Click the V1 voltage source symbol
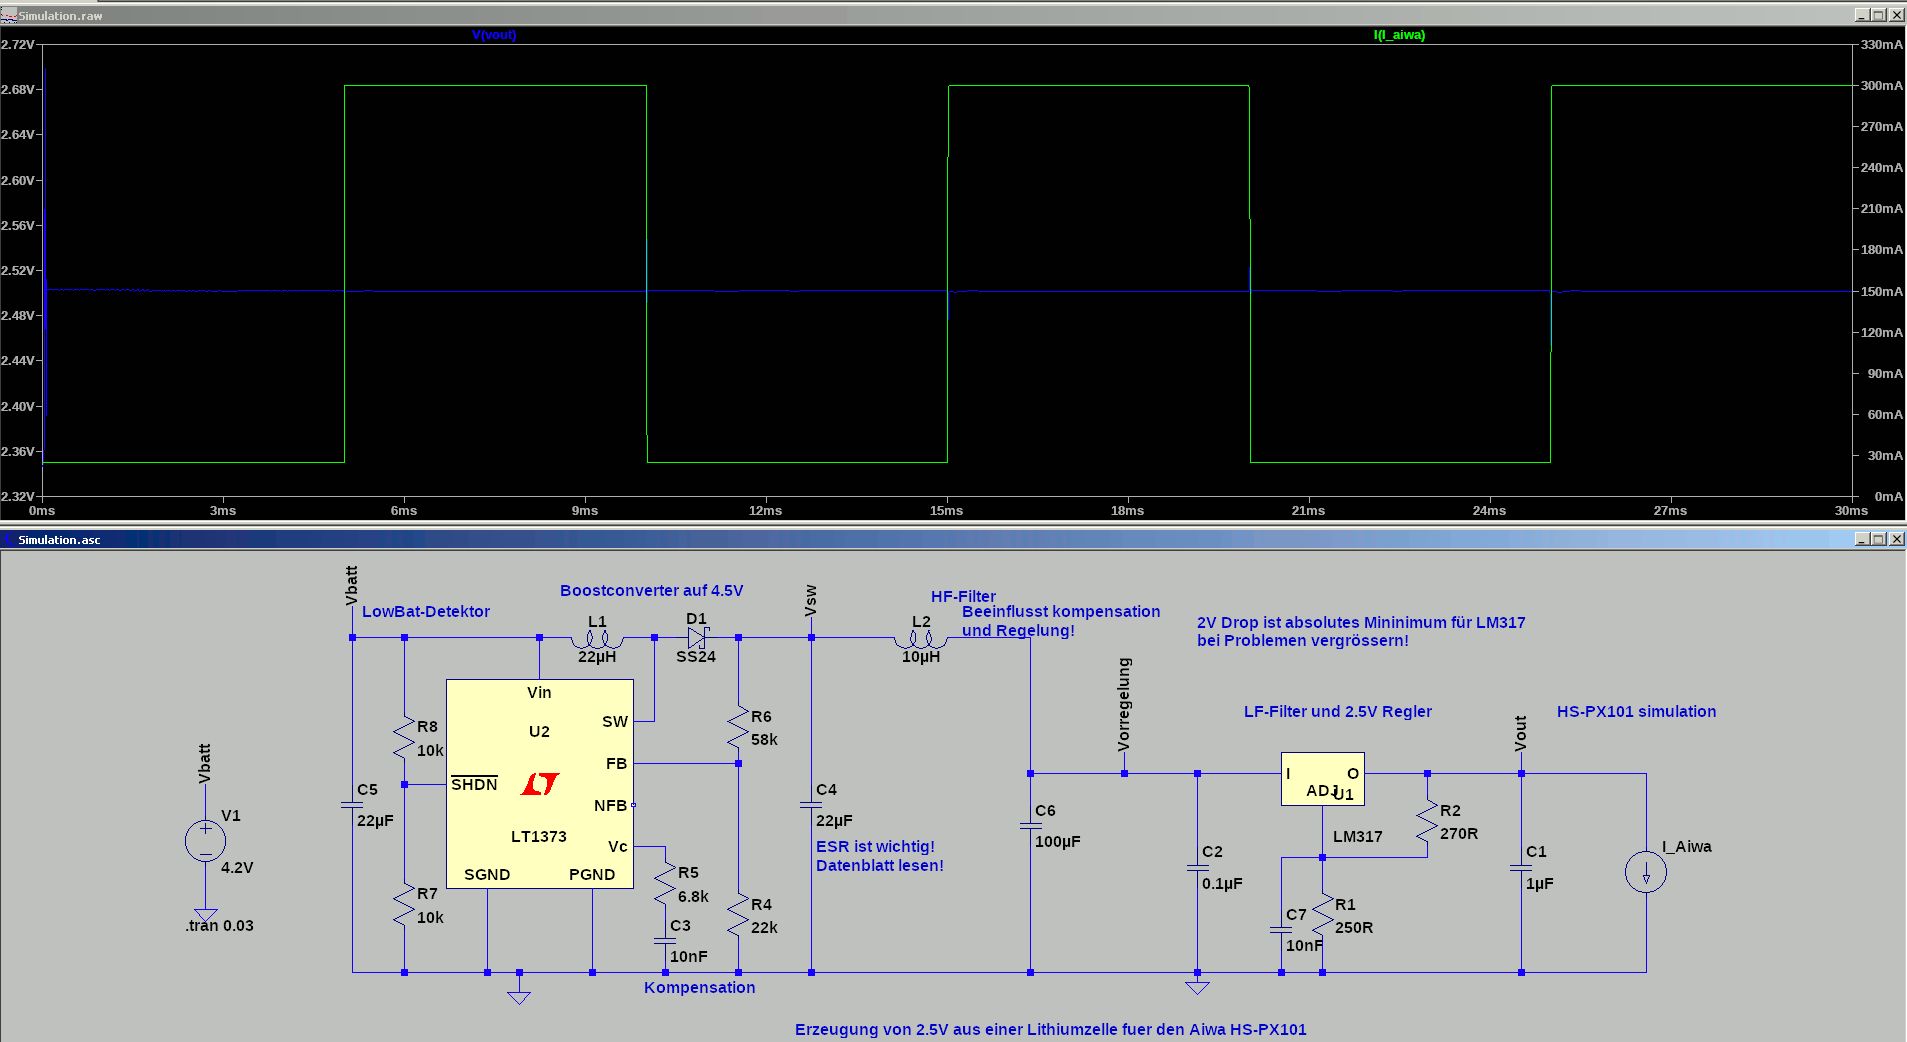The width and height of the screenshot is (1907, 1042). pos(205,841)
